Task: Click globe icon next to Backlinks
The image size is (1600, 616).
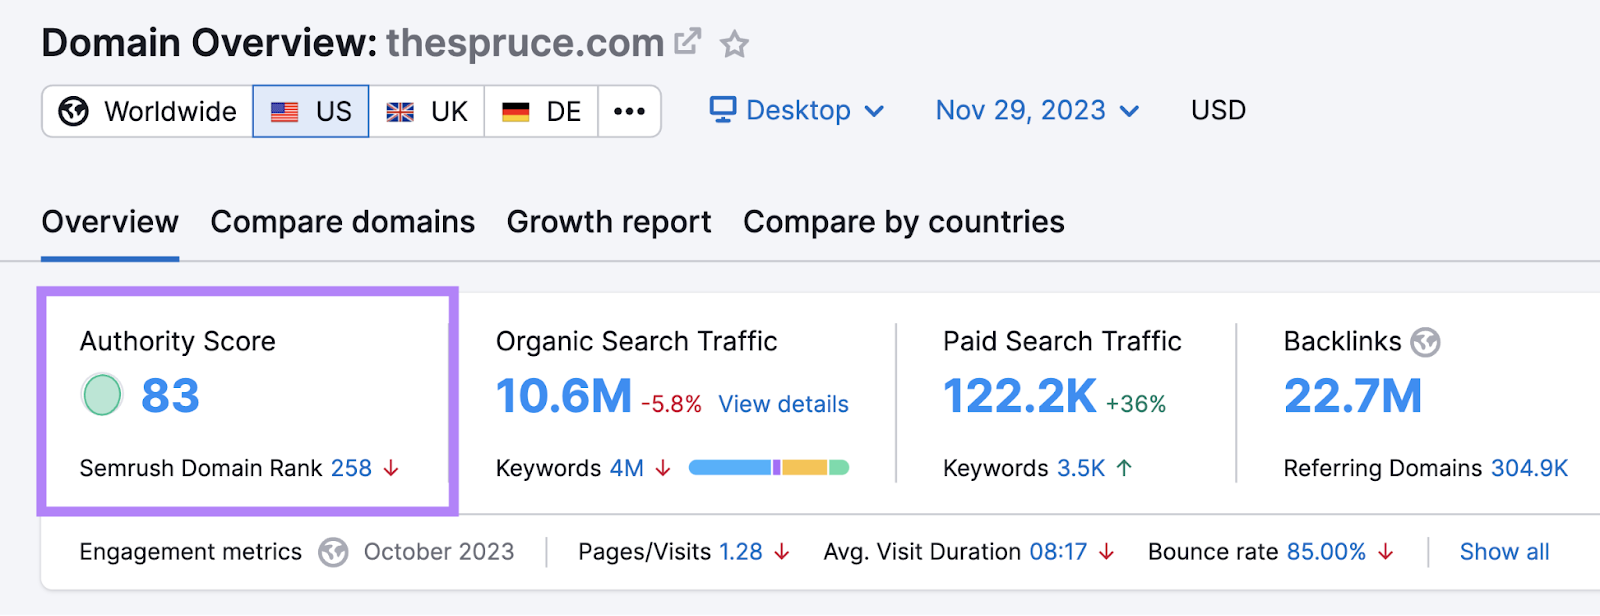Action: pyautogui.click(x=1425, y=343)
